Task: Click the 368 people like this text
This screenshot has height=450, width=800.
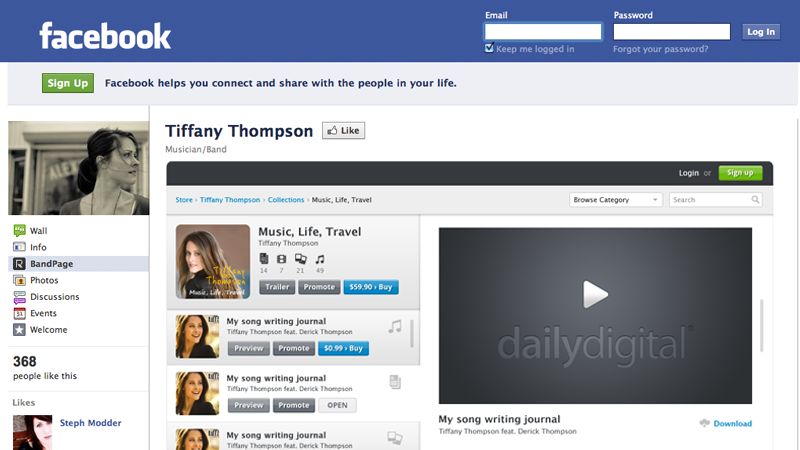Action: [45, 368]
